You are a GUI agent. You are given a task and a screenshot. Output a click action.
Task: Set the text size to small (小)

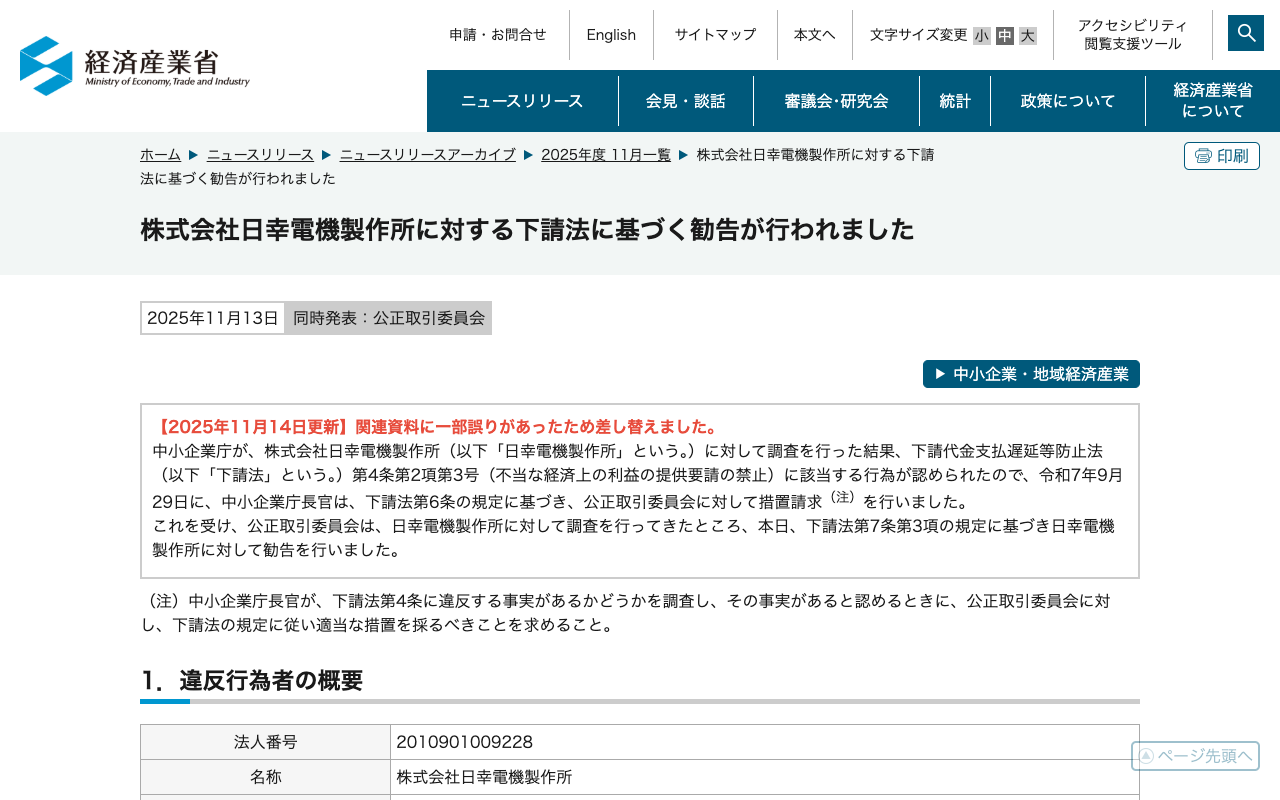[982, 36]
